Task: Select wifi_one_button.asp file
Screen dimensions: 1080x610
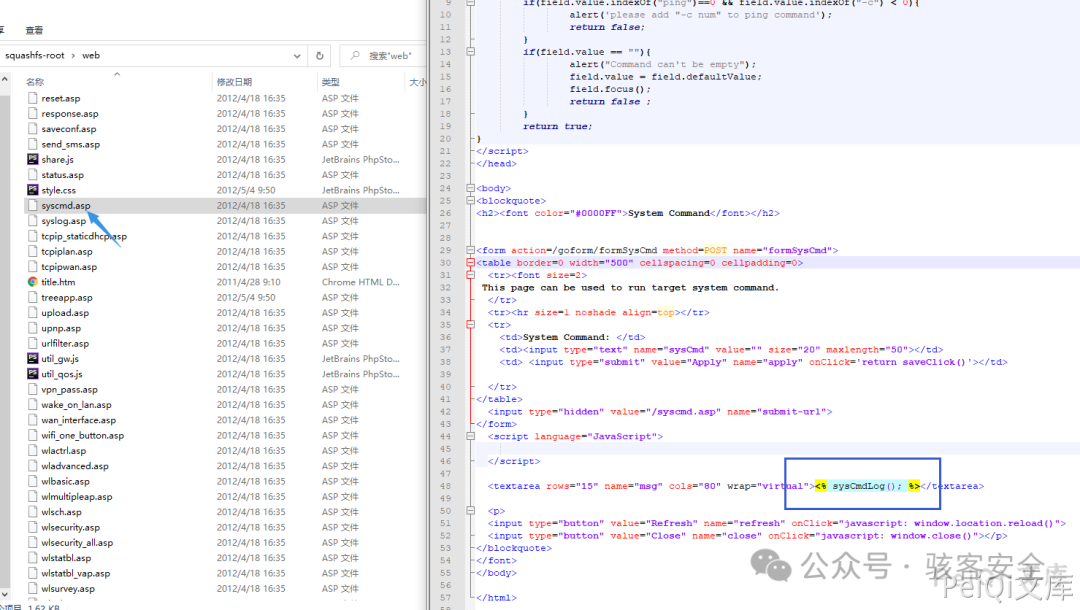Action: point(82,435)
